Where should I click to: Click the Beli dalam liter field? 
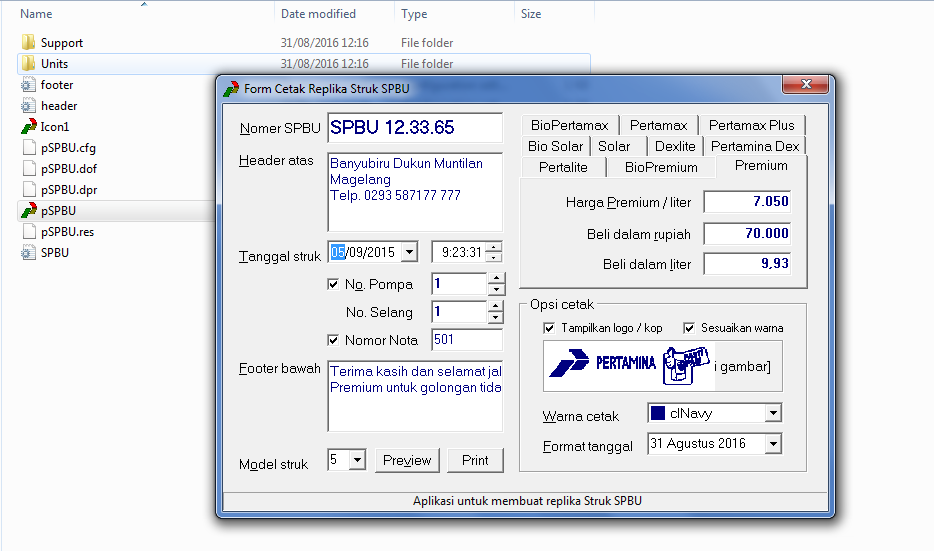click(x=747, y=263)
